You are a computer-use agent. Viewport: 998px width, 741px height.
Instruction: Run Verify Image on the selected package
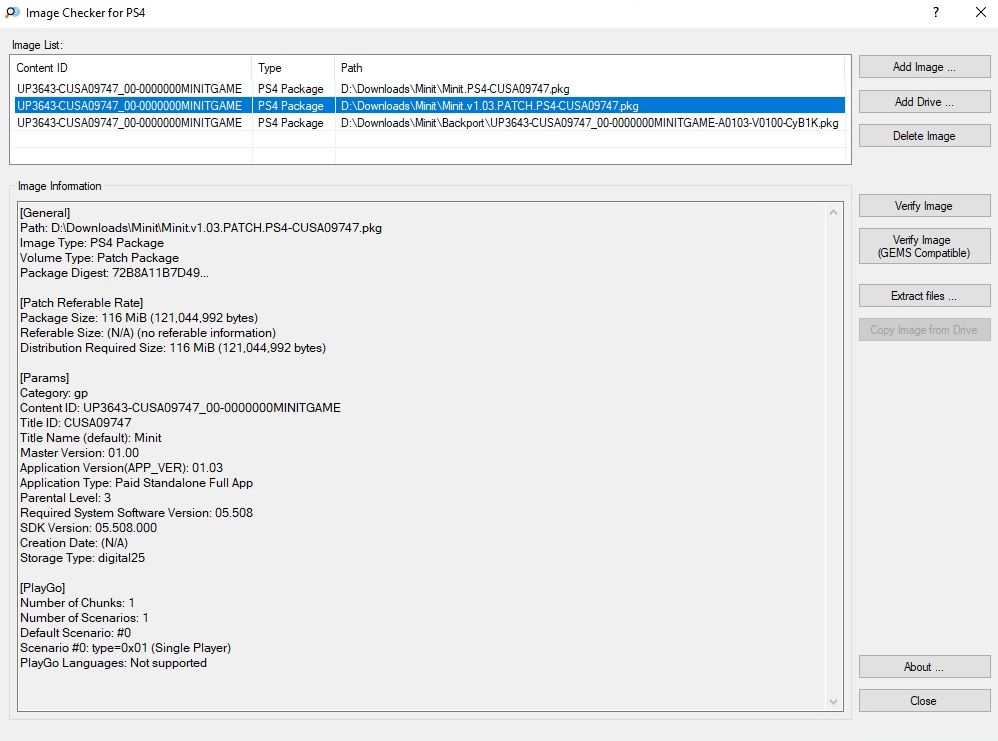pos(924,206)
